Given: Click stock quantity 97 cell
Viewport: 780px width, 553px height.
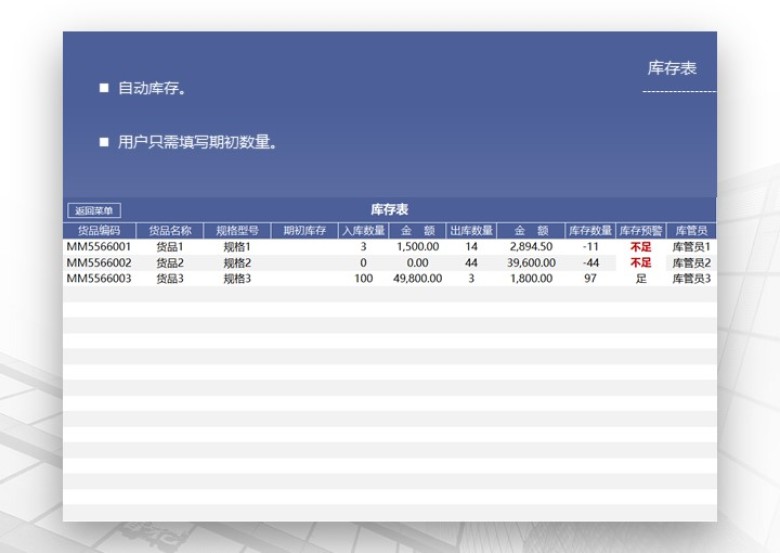Looking at the screenshot, I should [x=590, y=278].
